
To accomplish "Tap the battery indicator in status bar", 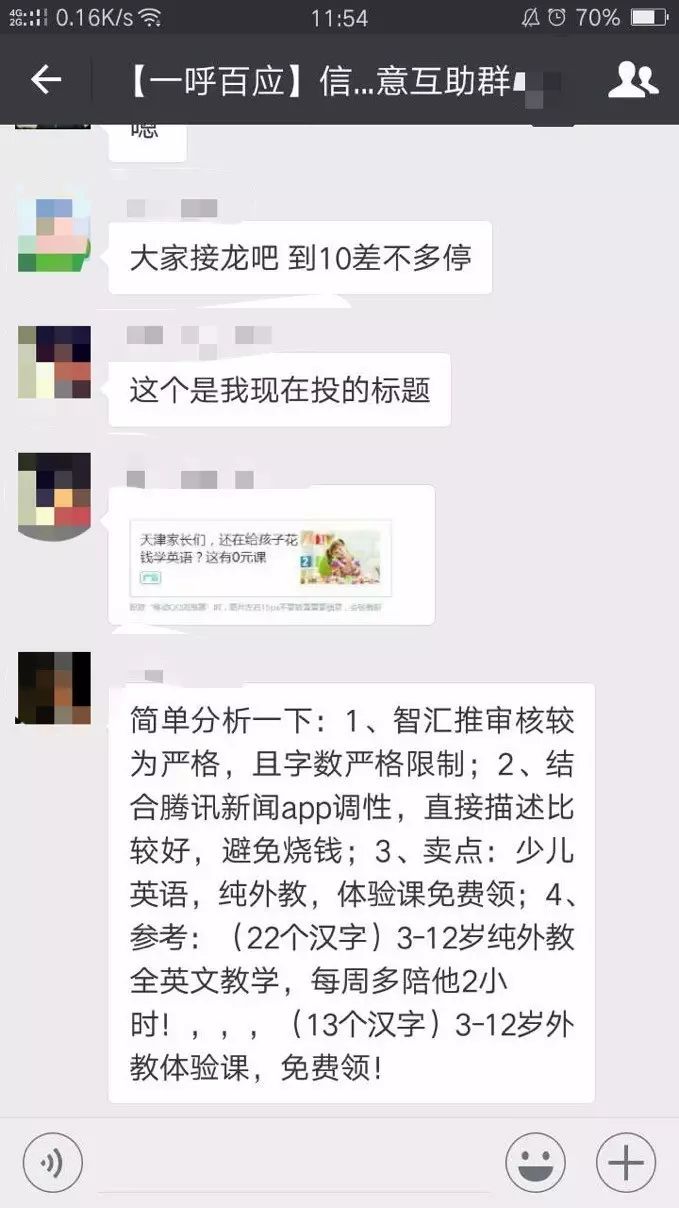I will 649,18.
